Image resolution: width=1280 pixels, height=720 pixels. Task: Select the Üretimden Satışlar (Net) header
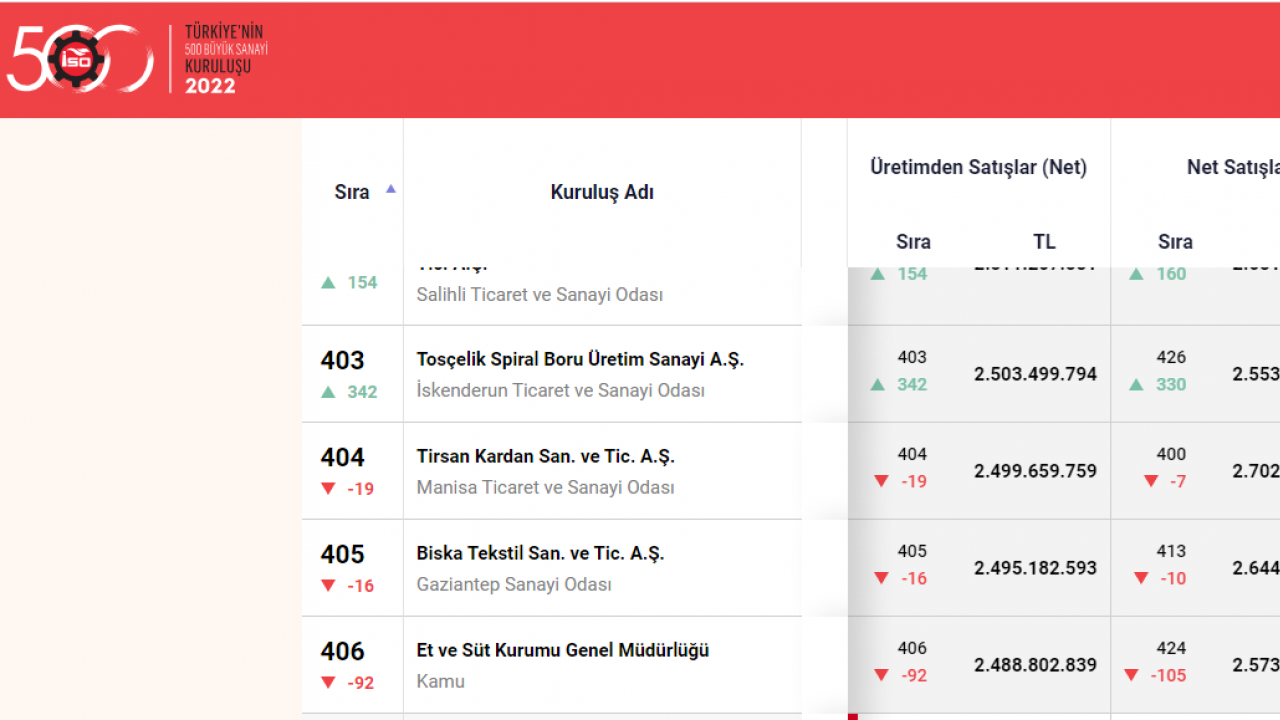click(978, 167)
